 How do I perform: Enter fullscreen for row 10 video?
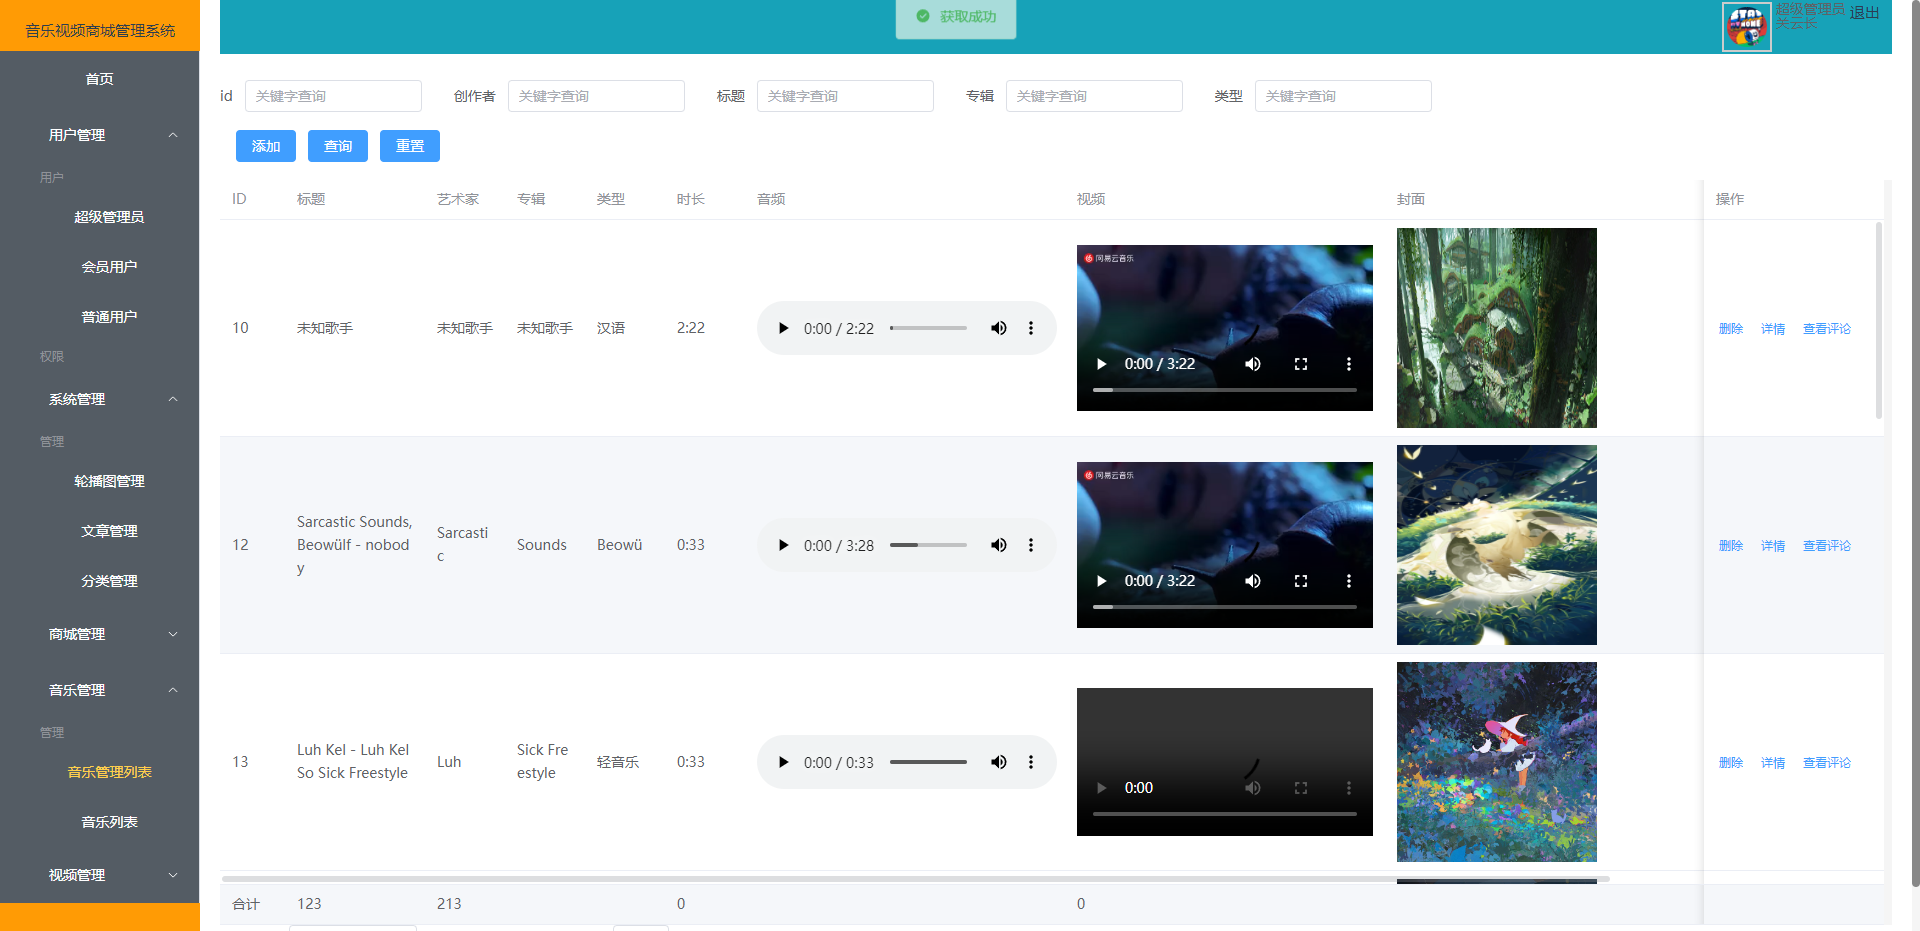point(1301,364)
